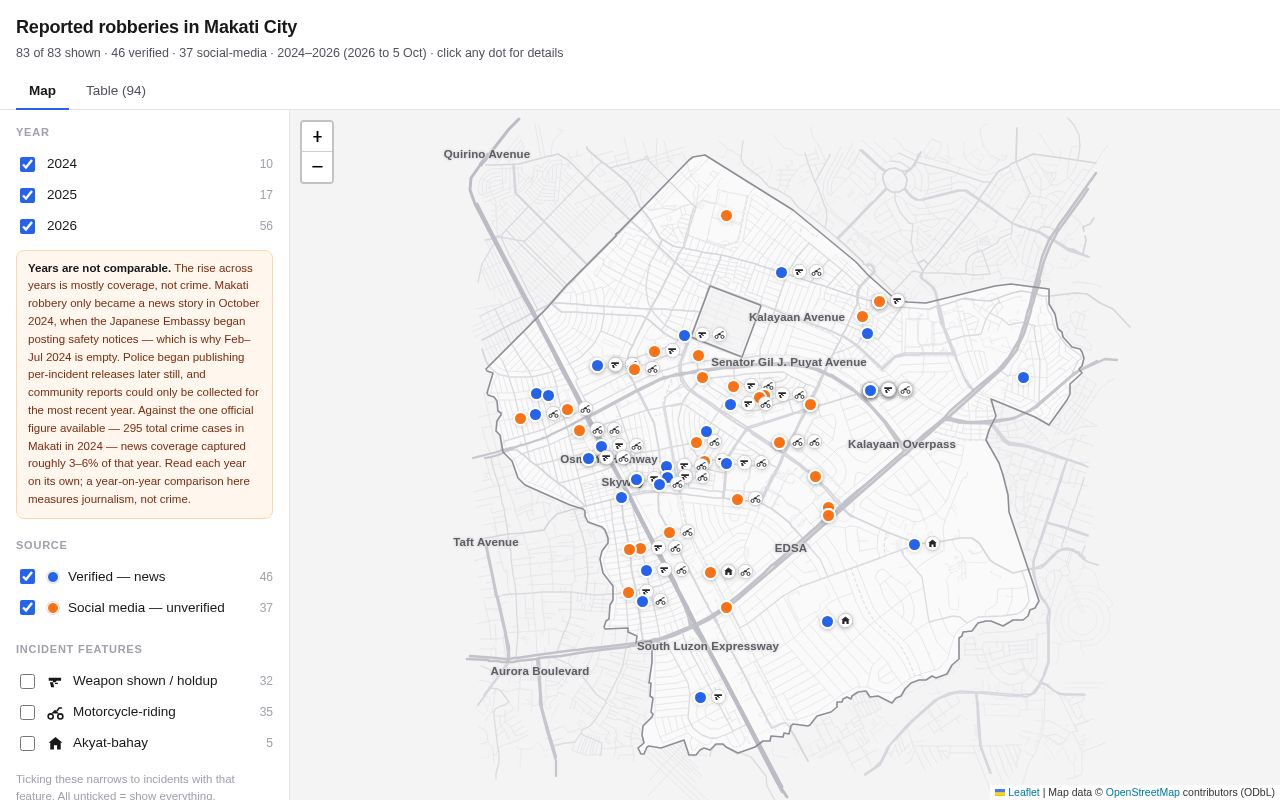Screen dimensions: 1280x800
Task: Click the Kalayaan Avenue map label
Action: click(797, 317)
